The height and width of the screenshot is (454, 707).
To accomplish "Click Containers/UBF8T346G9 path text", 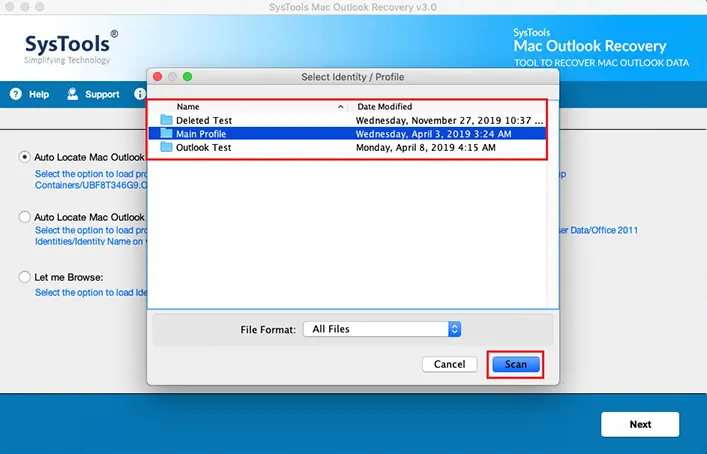I will (91, 185).
